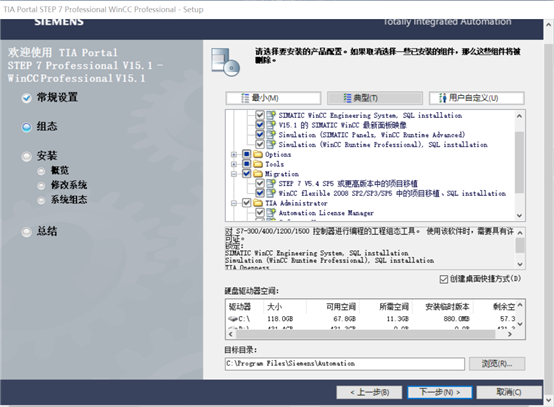
Task: Click the 67.8GB available space cell
Action: click(344, 319)
